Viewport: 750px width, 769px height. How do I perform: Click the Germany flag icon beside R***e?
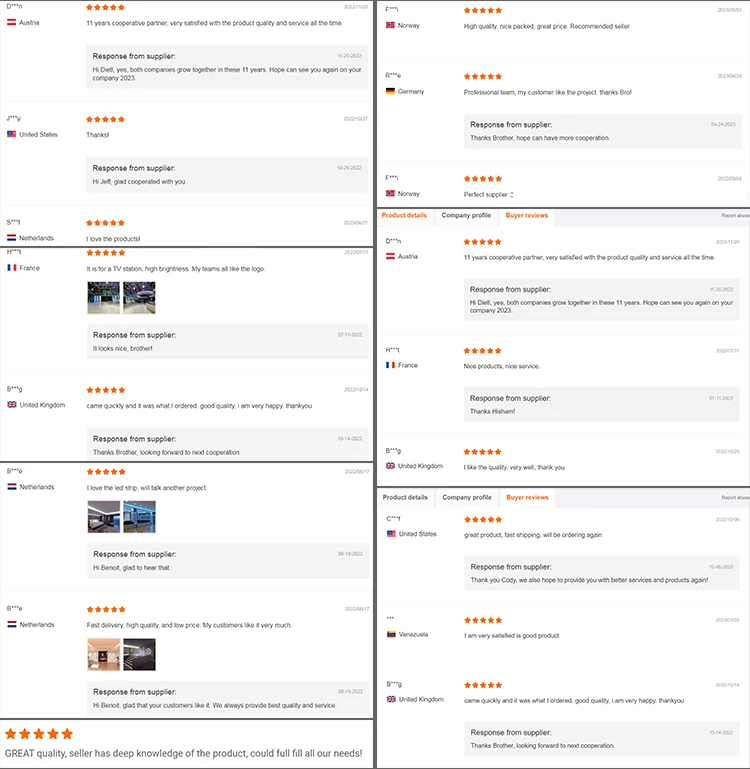[x=390, y=91]
